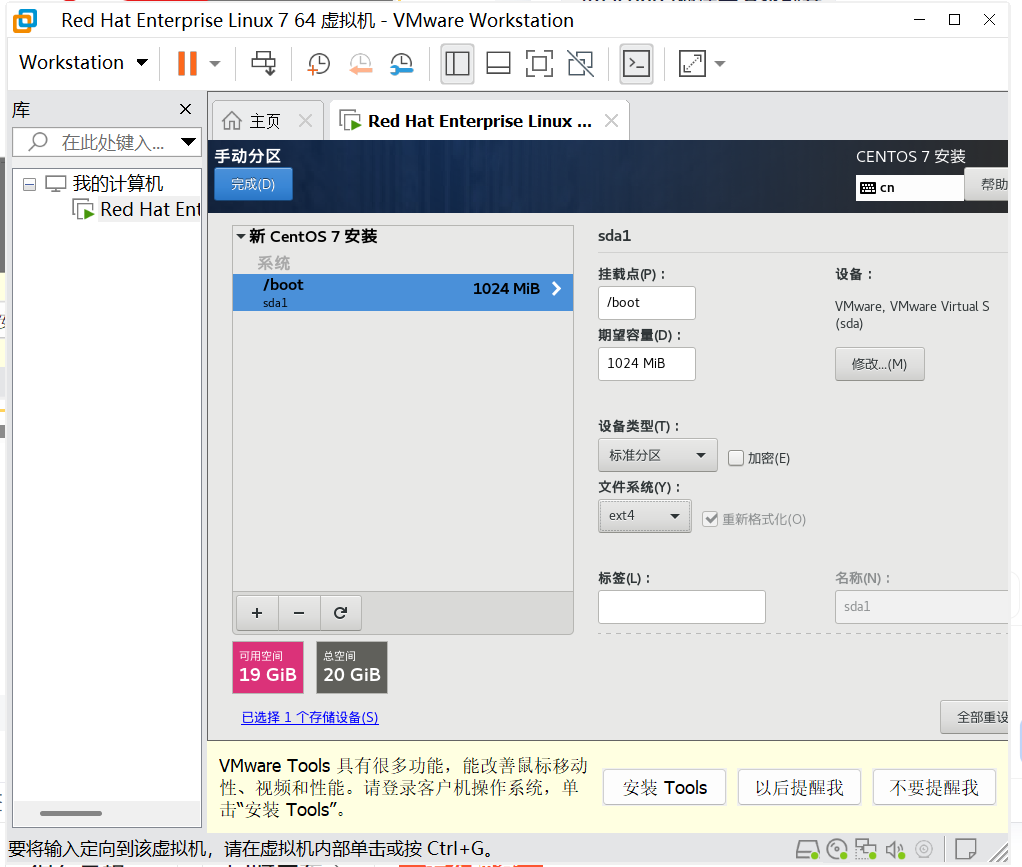1022x867 pixels.
Task: Mute the sound device in the status bar
Action: pos(895,850)
